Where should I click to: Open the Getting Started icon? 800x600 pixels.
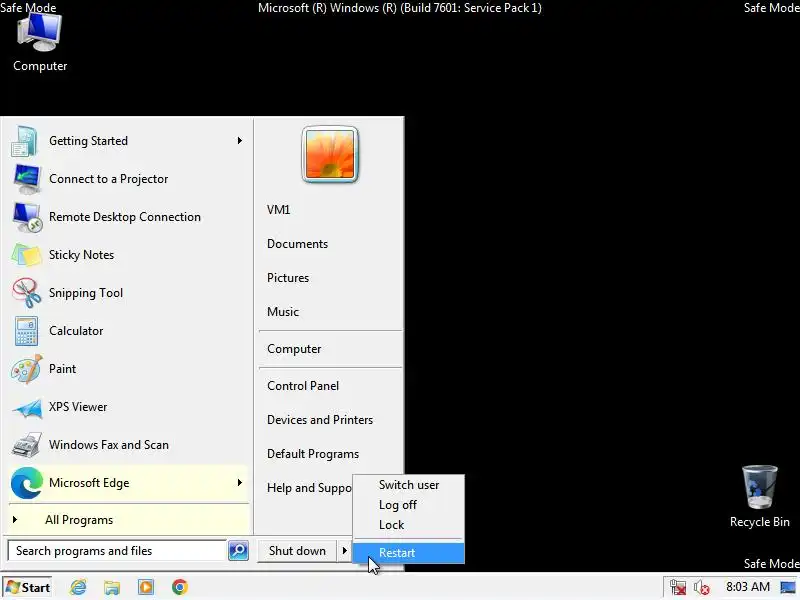24,141
